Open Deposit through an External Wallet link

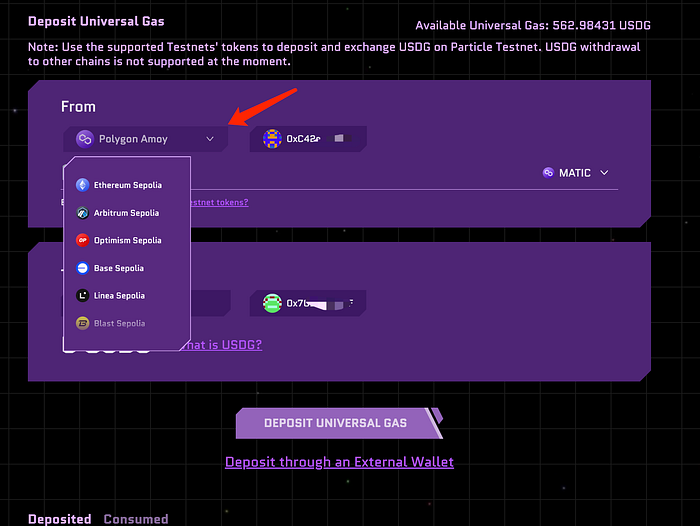click(x=339, y=462)
